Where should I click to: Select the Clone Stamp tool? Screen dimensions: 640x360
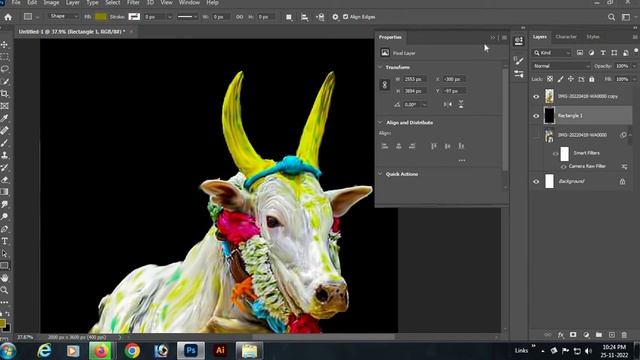pos(4,155)
